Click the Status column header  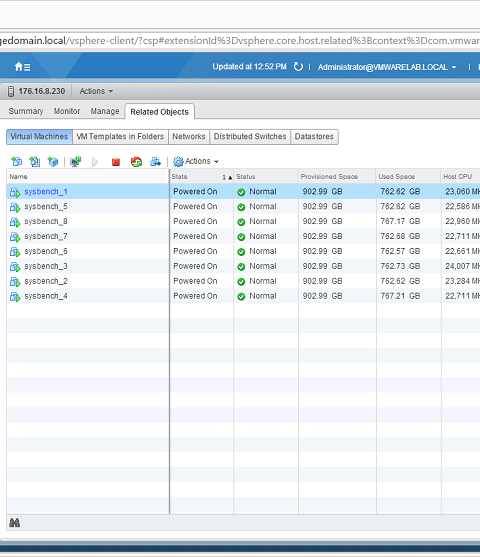coord(266,177)
